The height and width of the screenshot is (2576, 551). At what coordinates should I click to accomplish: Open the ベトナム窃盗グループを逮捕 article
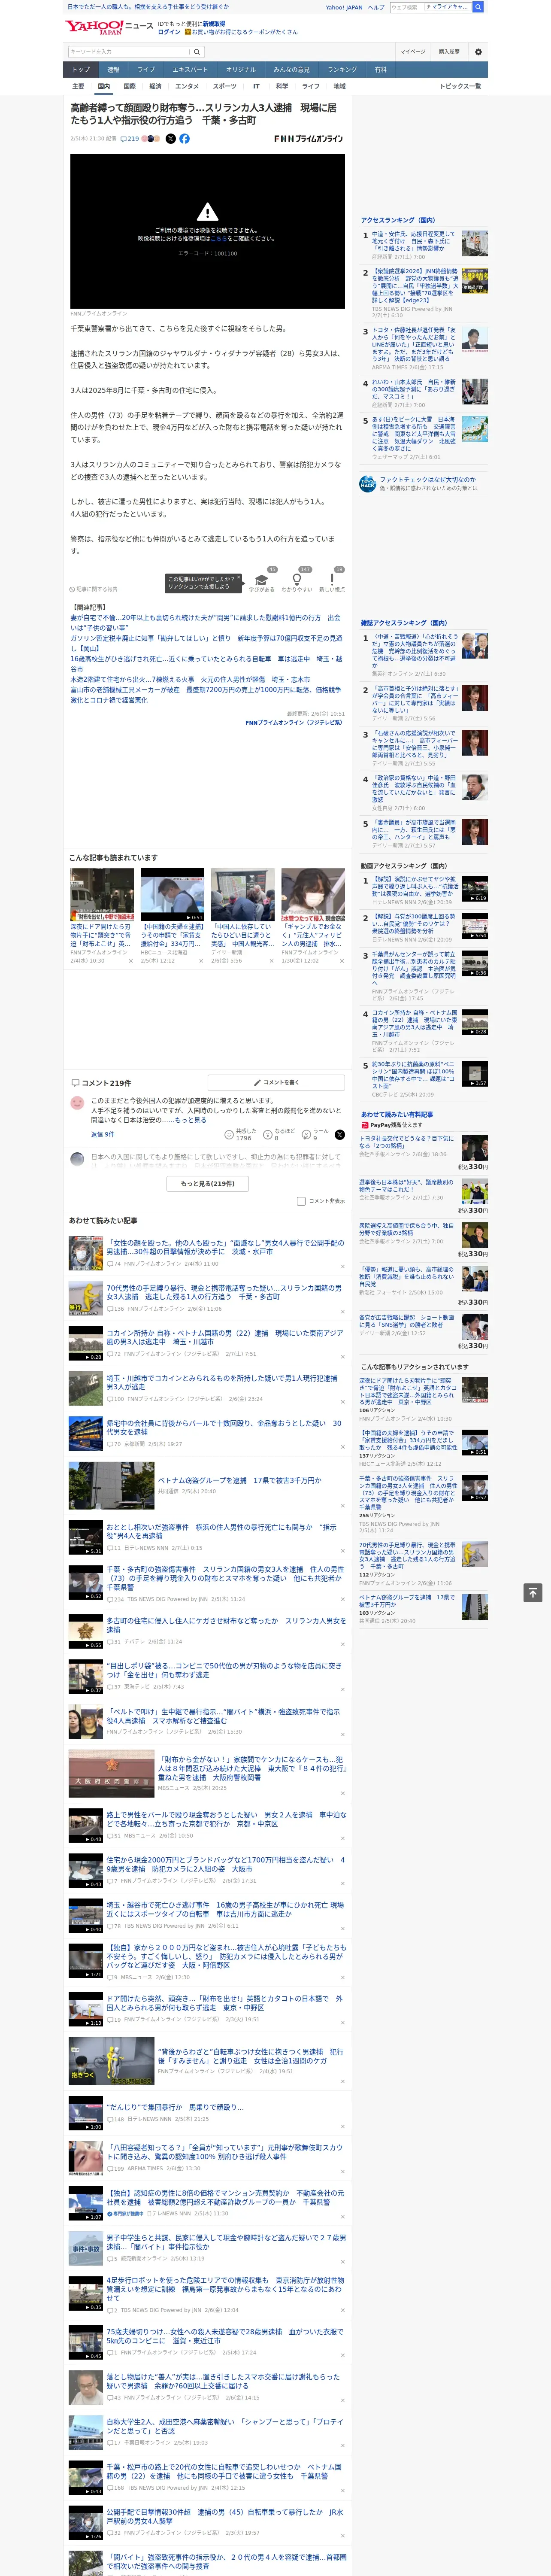pos(240,1480)
